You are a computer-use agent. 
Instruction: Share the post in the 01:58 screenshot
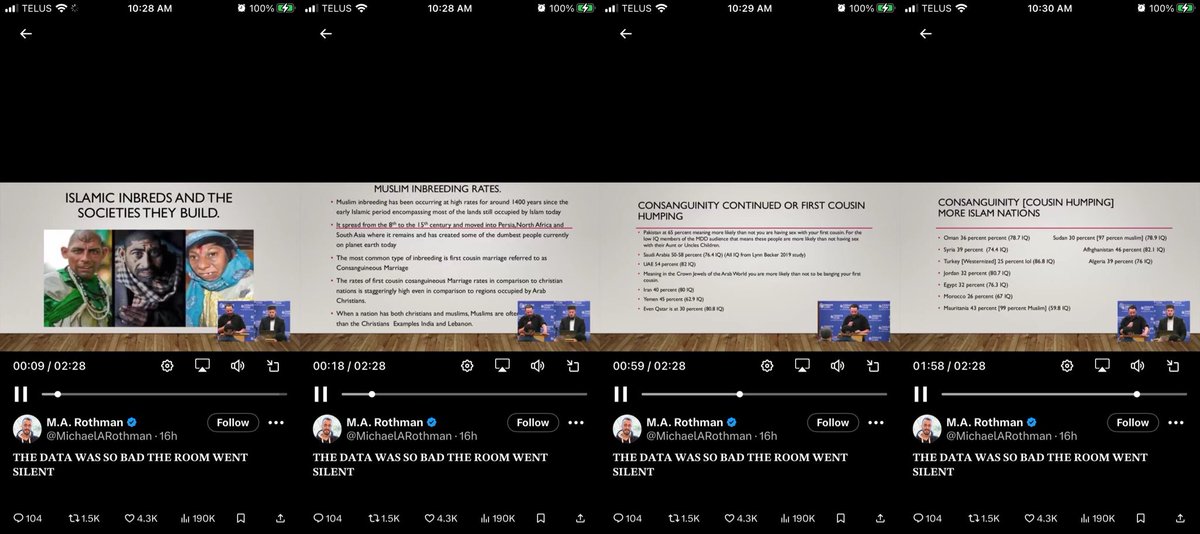coord(1179,518)
